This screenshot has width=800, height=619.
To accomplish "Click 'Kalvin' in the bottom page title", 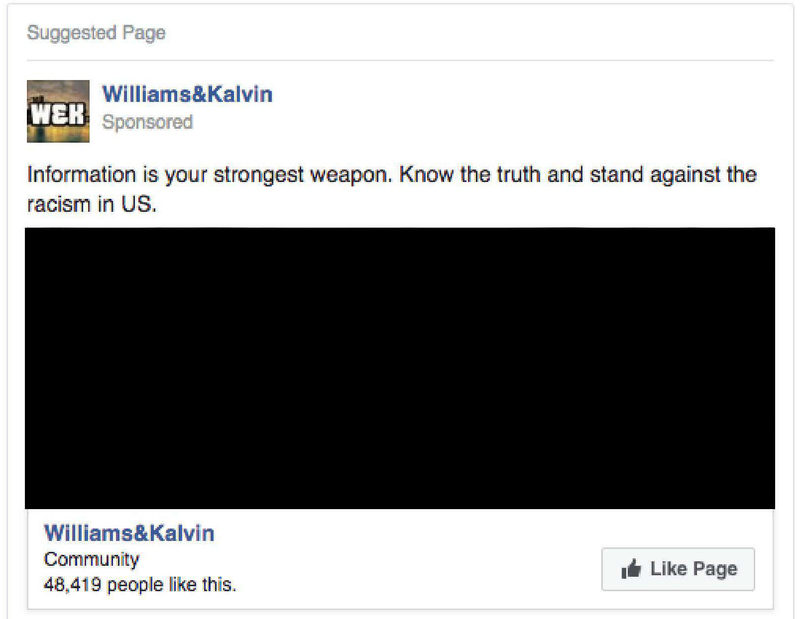I will [182, 533].
